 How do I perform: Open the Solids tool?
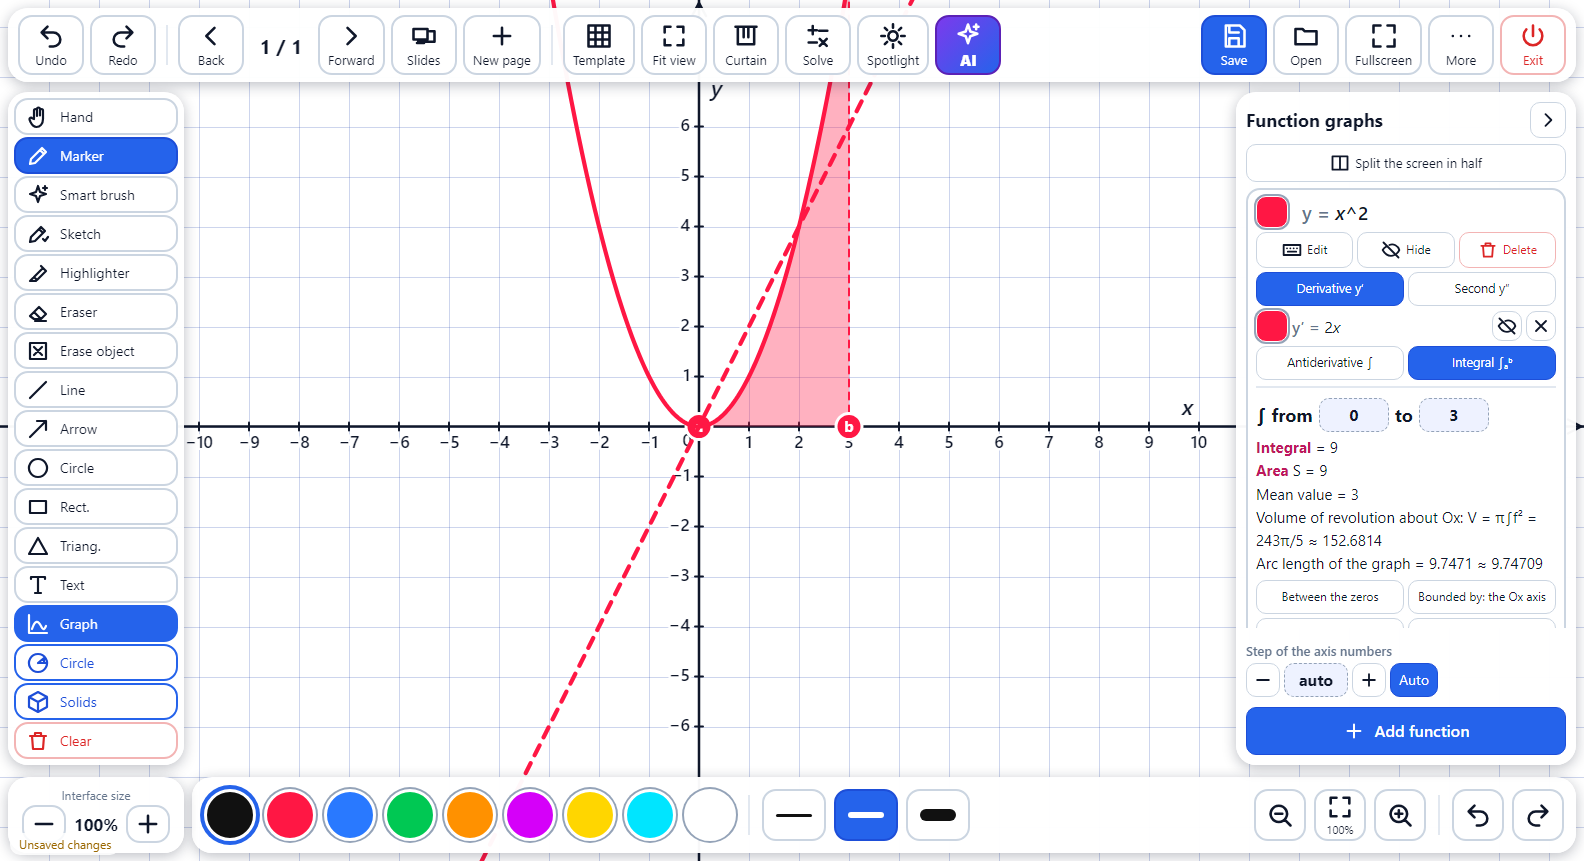(96, 702)
